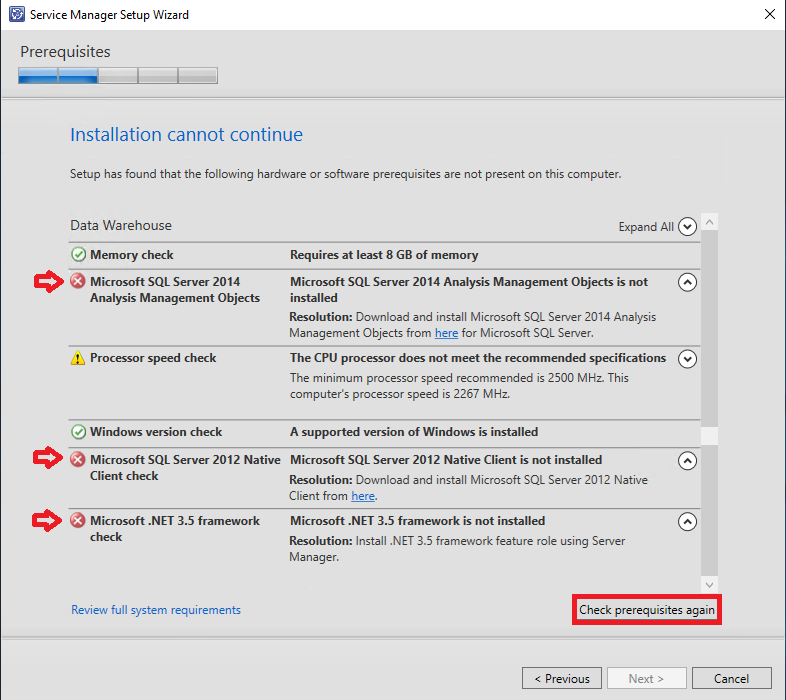
Task: Click the 'Expand All' text label
Action: tap(646, 227)
